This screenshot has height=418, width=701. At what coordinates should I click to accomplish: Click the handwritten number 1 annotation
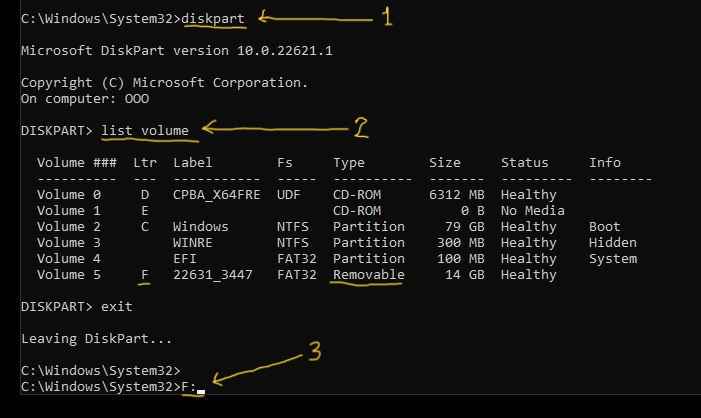click(387, 17)
